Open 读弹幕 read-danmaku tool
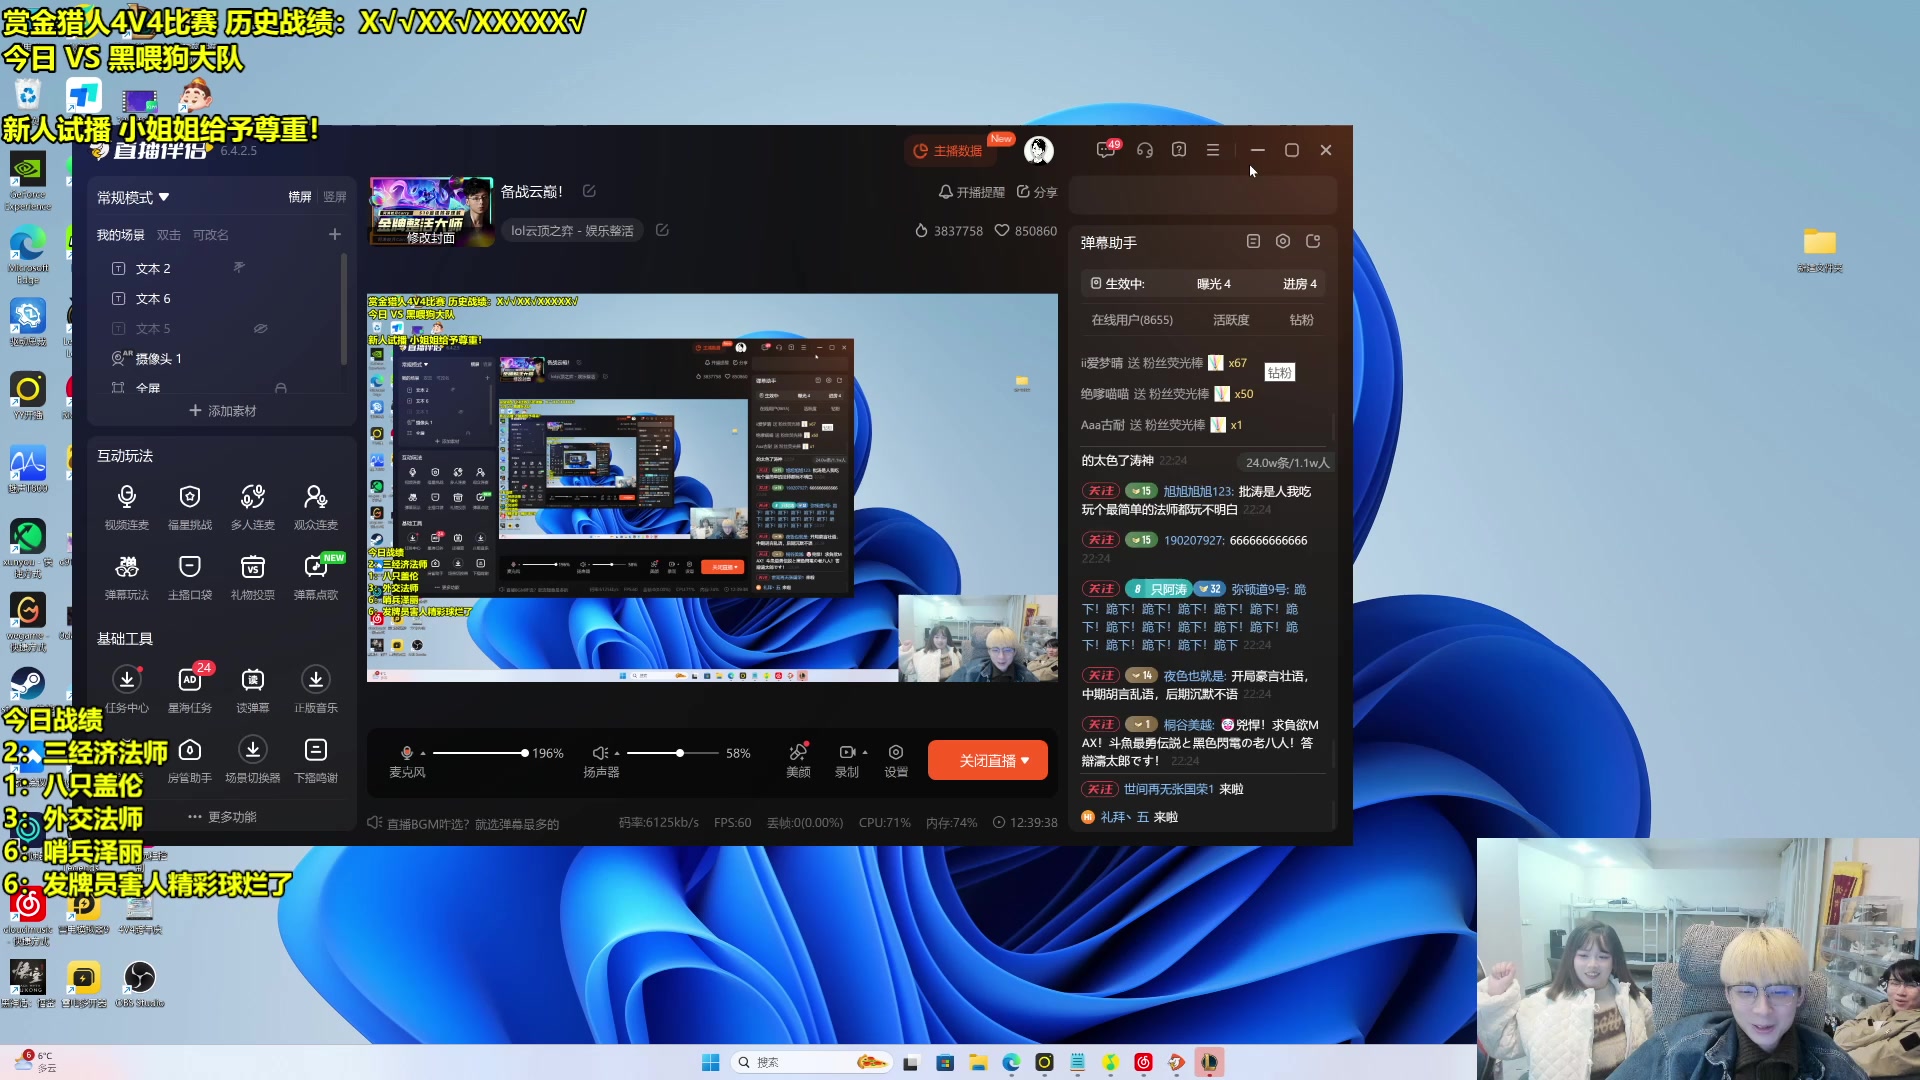Image resolution: width=1920 pixels, height=1080 pixels. coord(252,690)
